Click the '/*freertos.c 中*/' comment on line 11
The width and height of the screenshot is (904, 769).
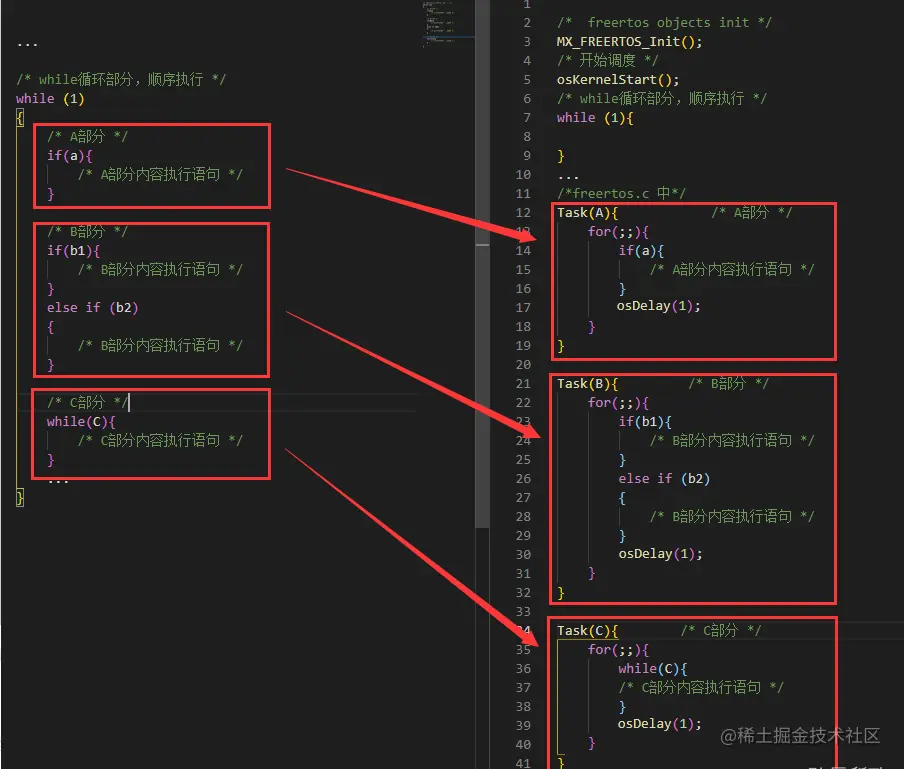621,193
